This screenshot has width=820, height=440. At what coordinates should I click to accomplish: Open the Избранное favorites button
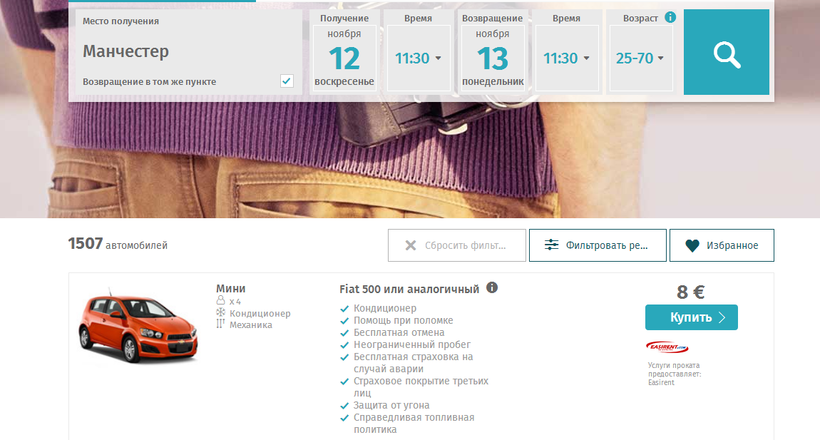click(x=722, y=245)
